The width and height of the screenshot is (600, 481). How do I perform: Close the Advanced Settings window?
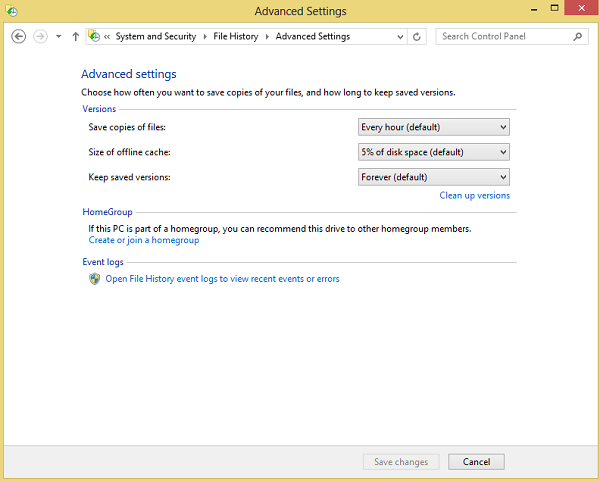click(582, 8)
